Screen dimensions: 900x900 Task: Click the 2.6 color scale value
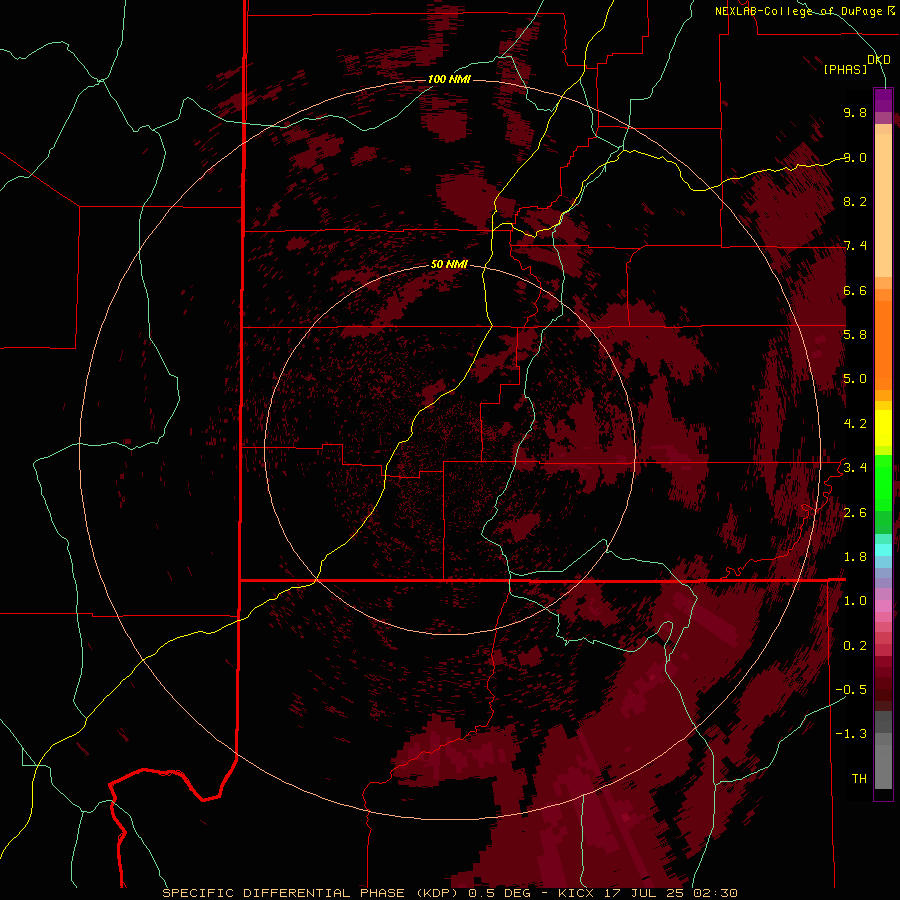coord(855,513)
